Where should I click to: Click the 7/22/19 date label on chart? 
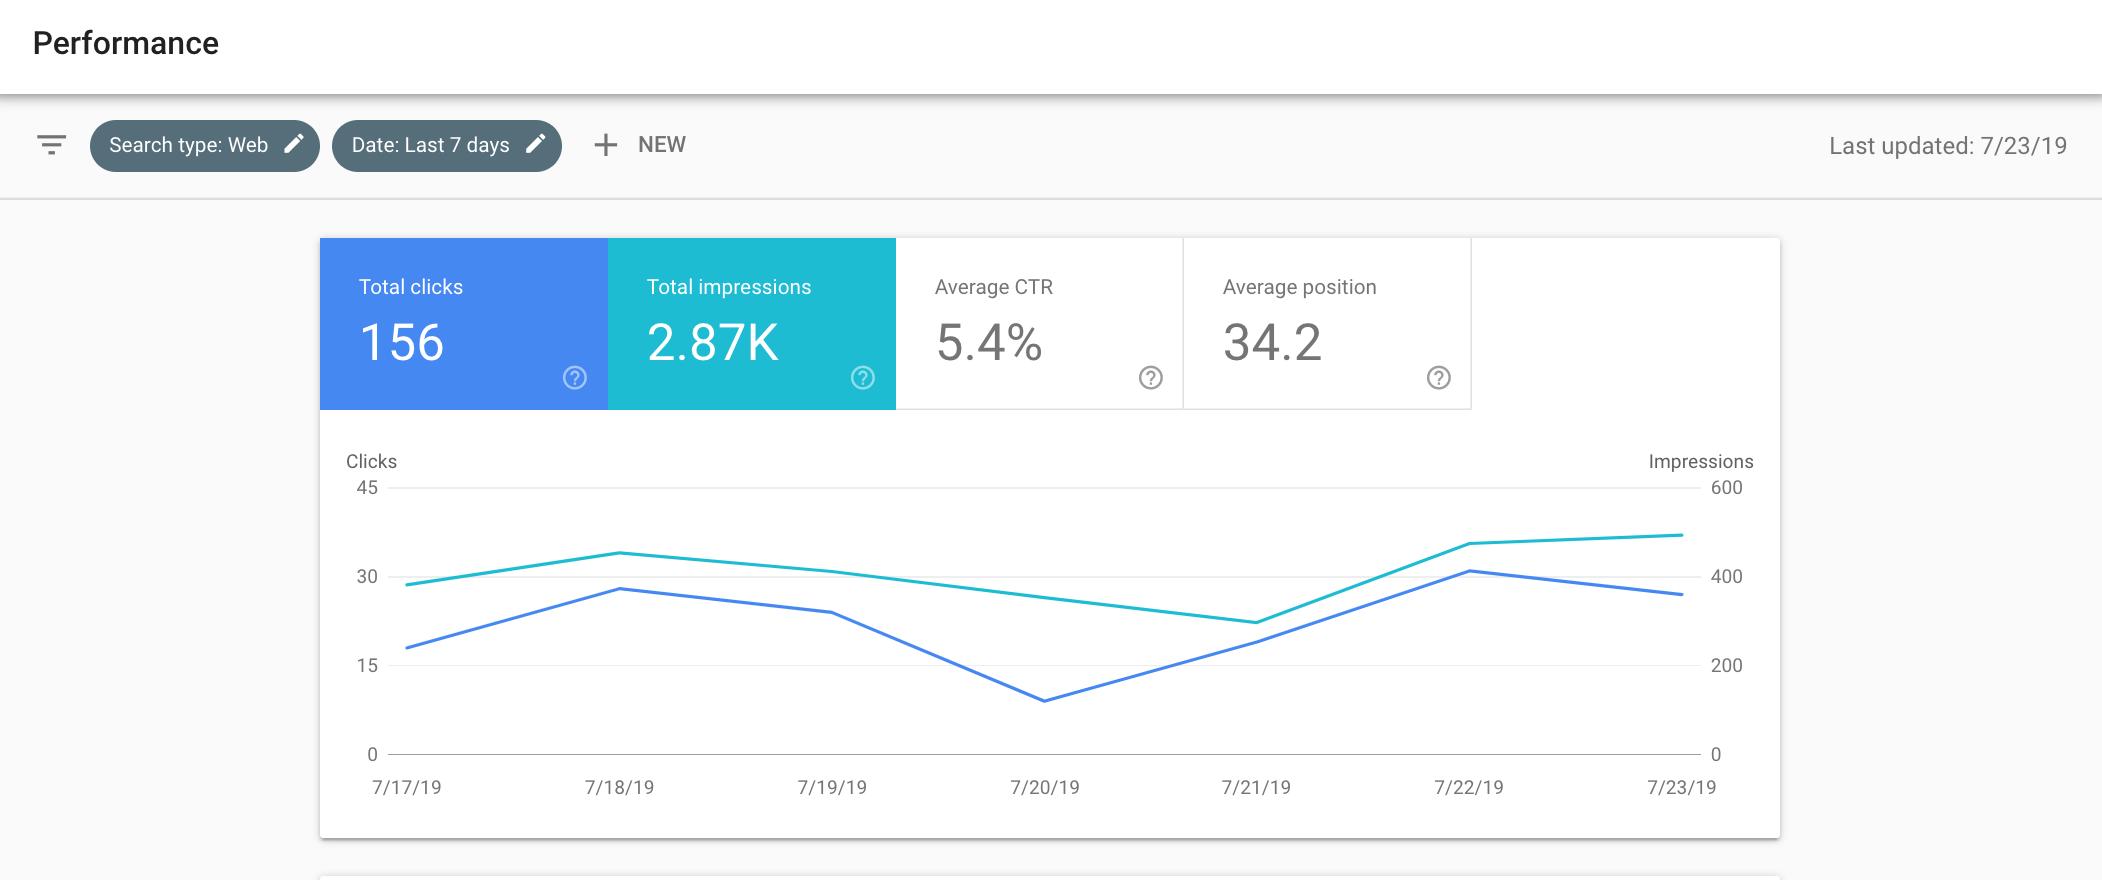tap(1468, 787)
